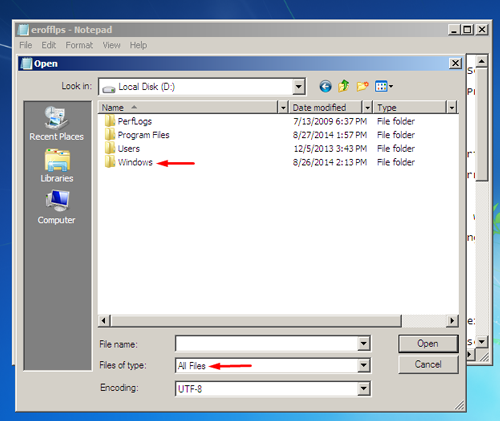
Task: Expand the Look in dropdown
Action: coord(299,87)
